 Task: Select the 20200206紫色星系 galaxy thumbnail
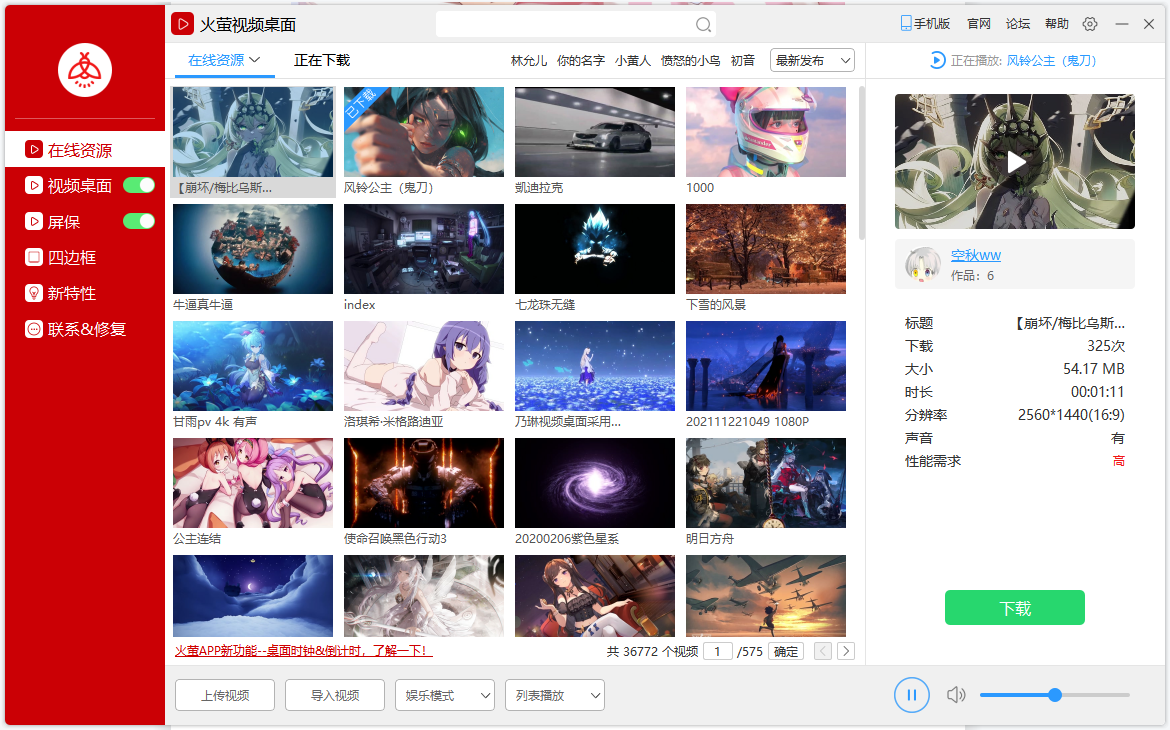[595, 483]
